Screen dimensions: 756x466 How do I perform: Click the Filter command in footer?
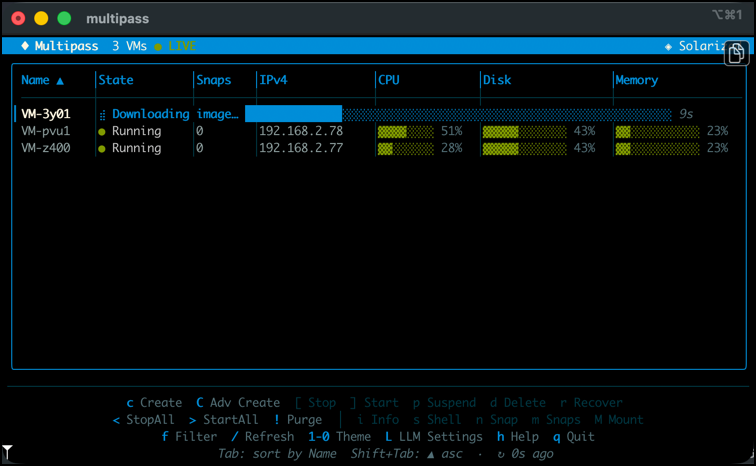(x=189, y=436)
